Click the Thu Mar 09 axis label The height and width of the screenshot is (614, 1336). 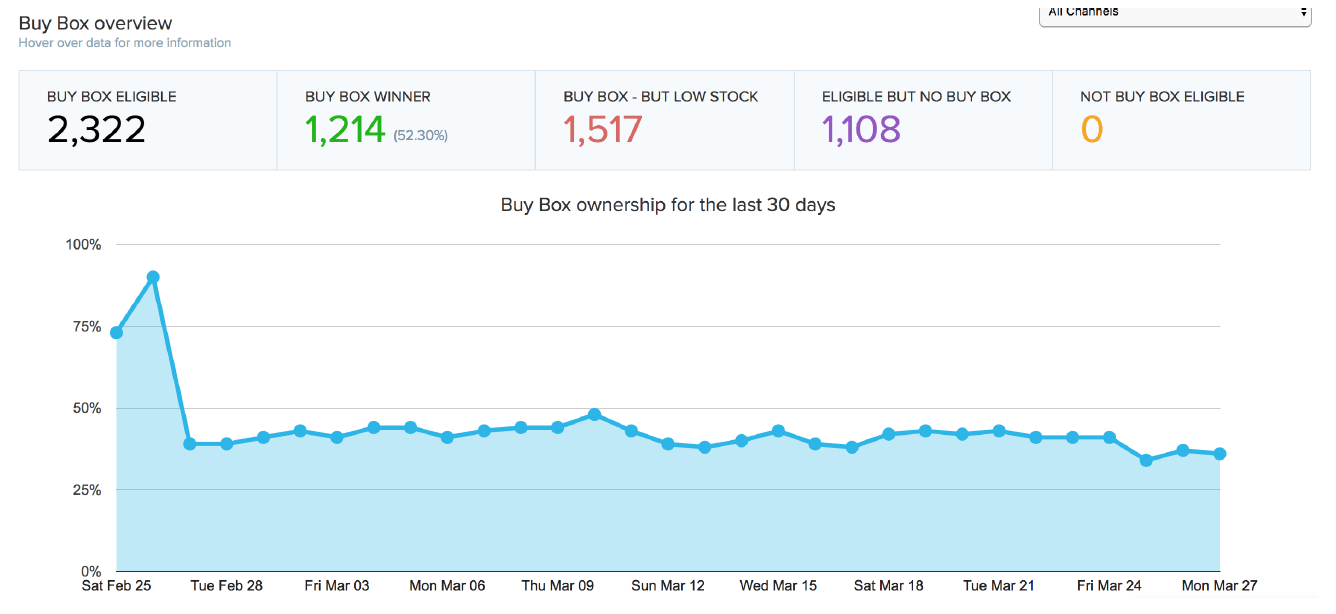coord(559,586)
